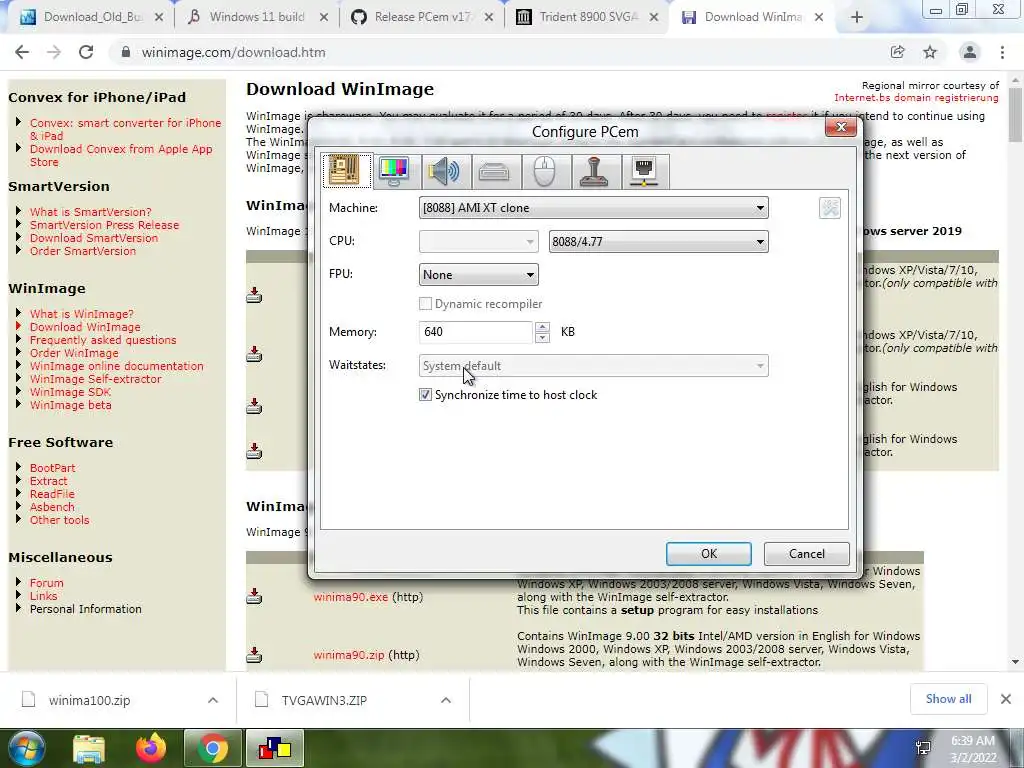Click the Chrome taskbar icon
Viewport: 1024px width, 768px height.
212,748
